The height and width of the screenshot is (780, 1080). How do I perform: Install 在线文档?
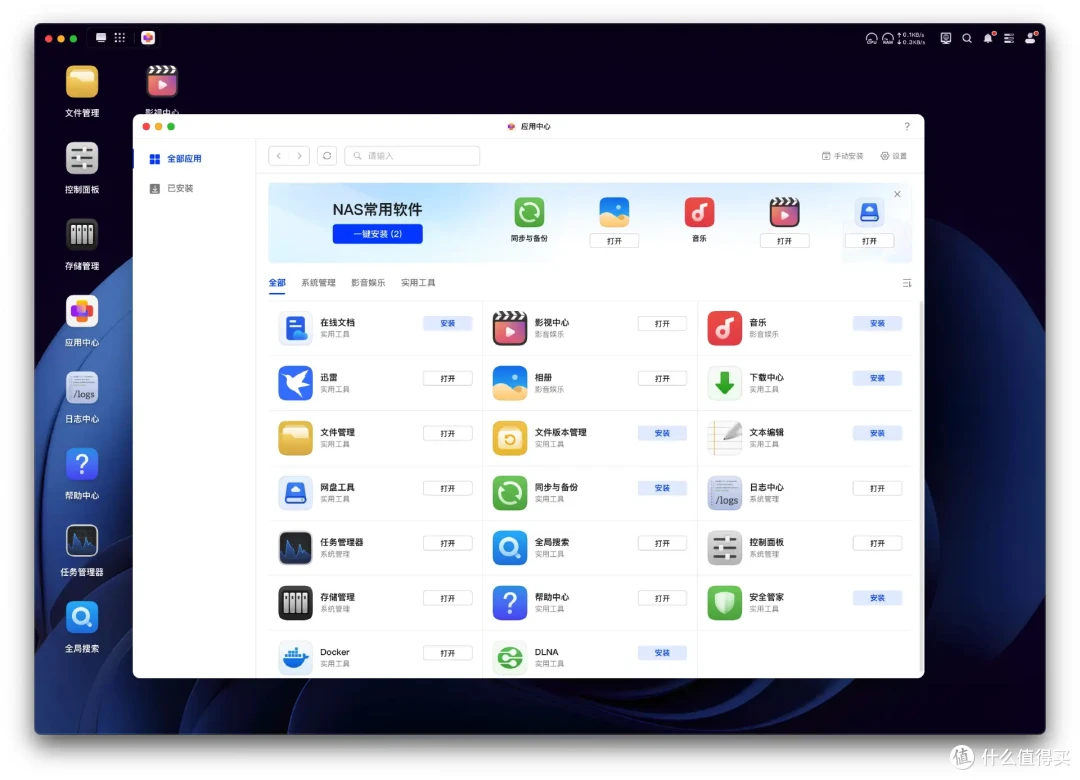click(448, 323)
